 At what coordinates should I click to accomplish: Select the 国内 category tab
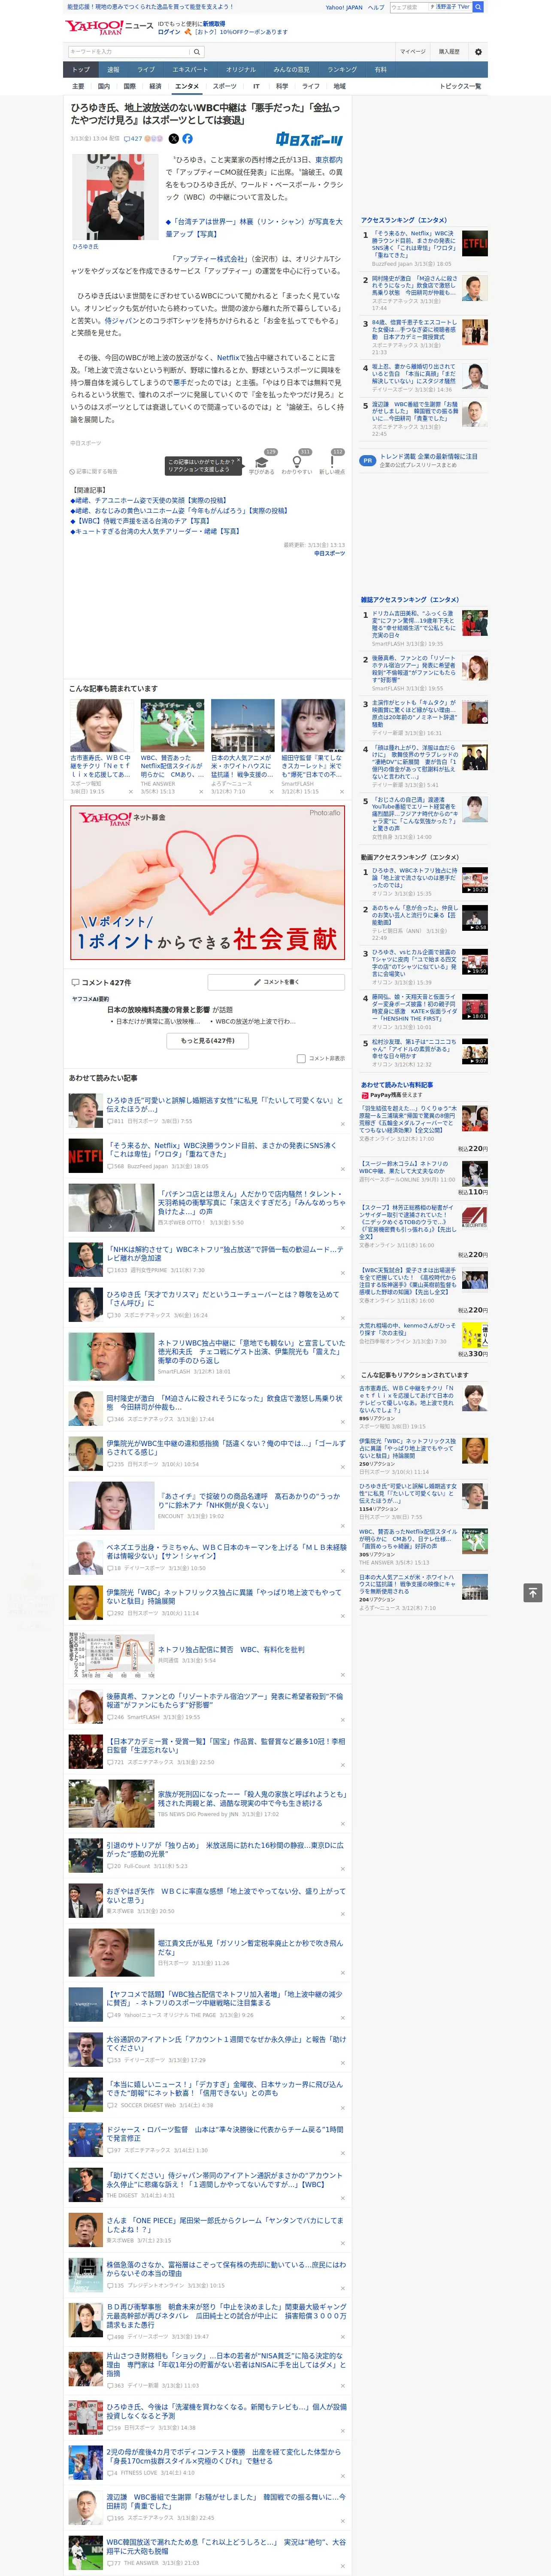104,86
